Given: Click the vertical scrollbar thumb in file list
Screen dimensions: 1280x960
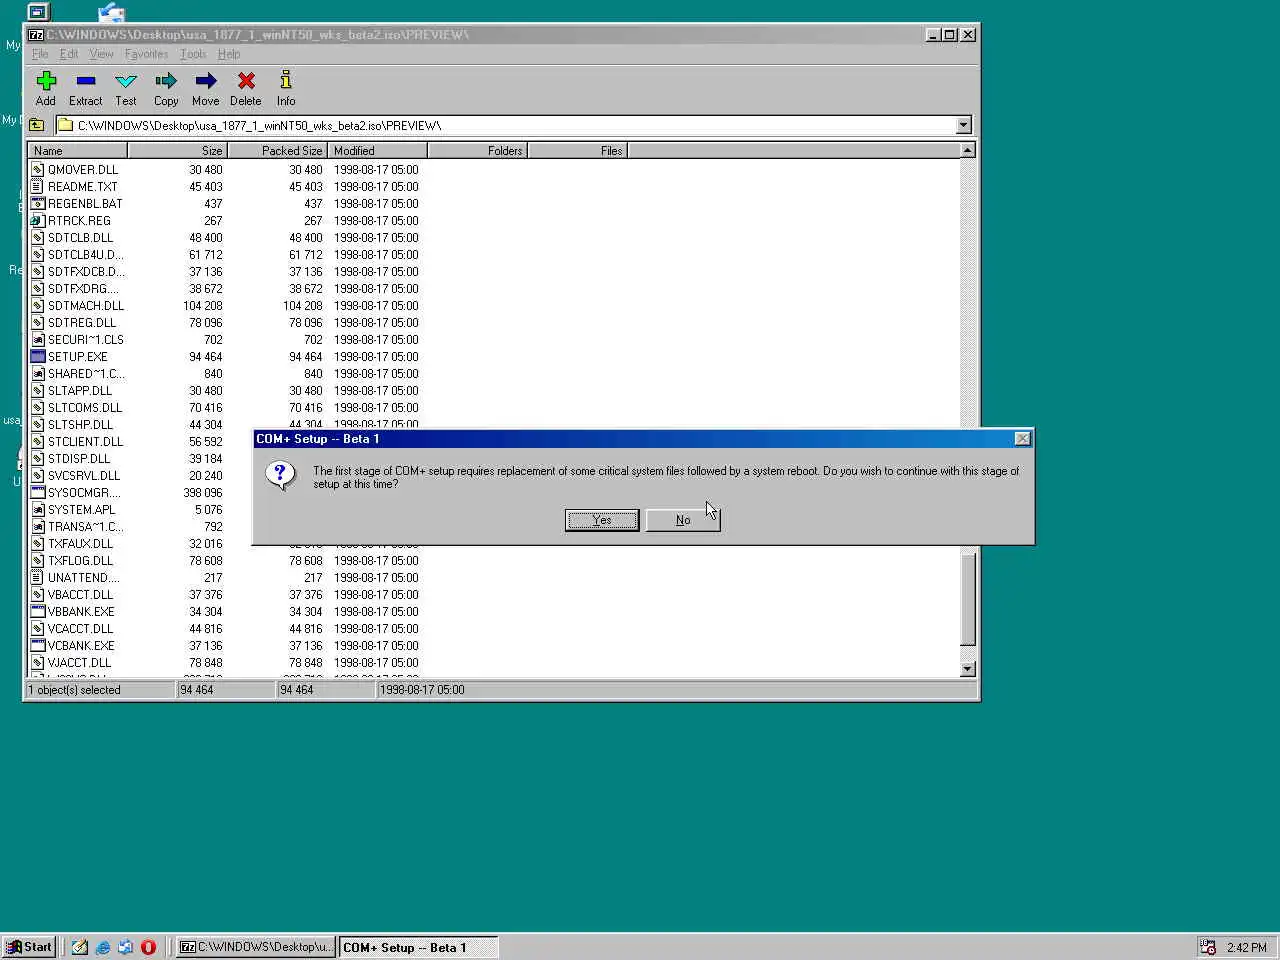Looking at the screenshot, I should pyautogui.click(x=967, y=598).
